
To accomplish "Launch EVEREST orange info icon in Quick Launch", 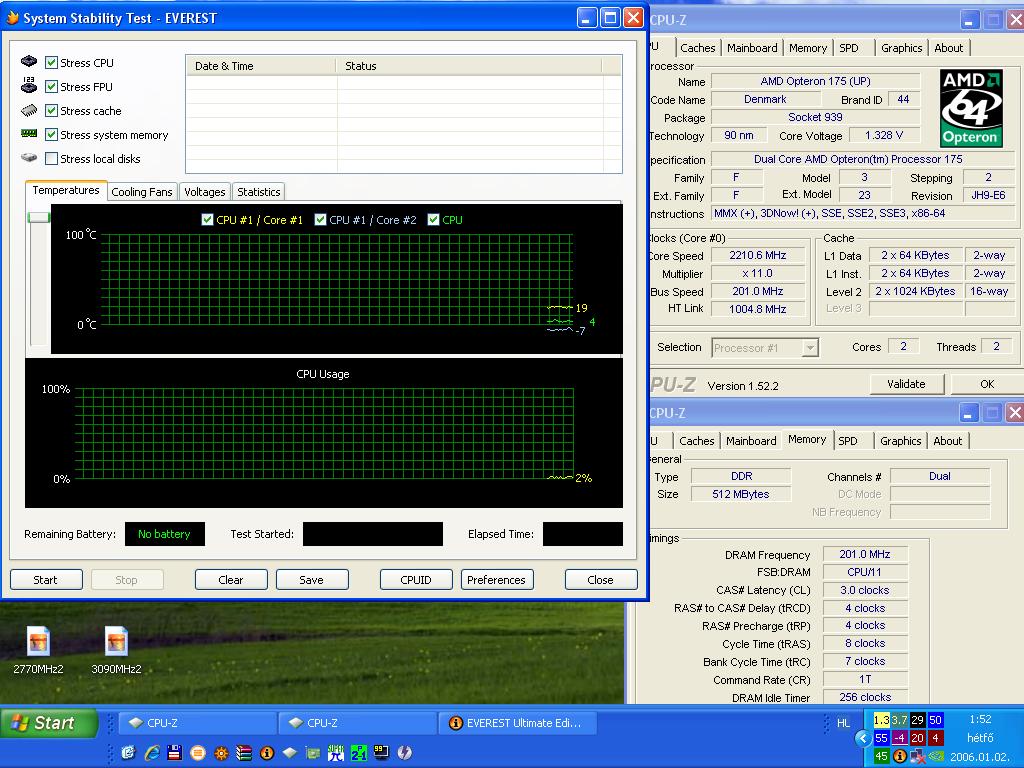I will [267, 753].
